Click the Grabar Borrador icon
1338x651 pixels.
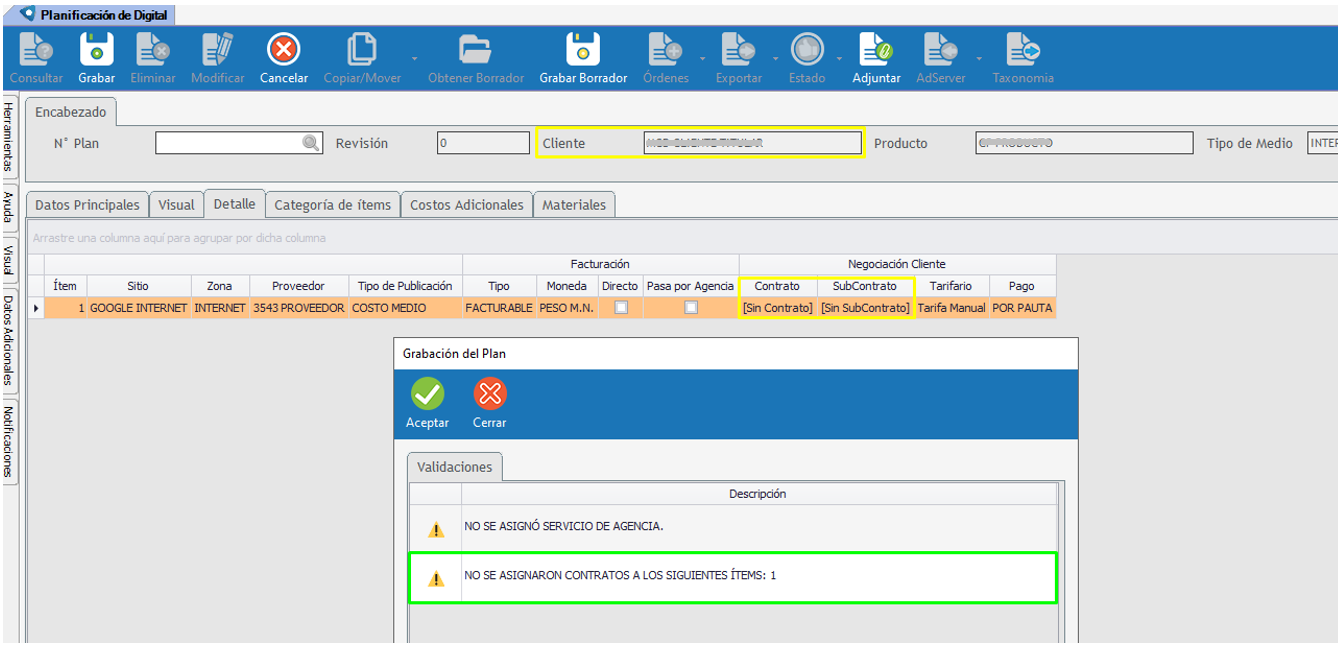[583, 49]
